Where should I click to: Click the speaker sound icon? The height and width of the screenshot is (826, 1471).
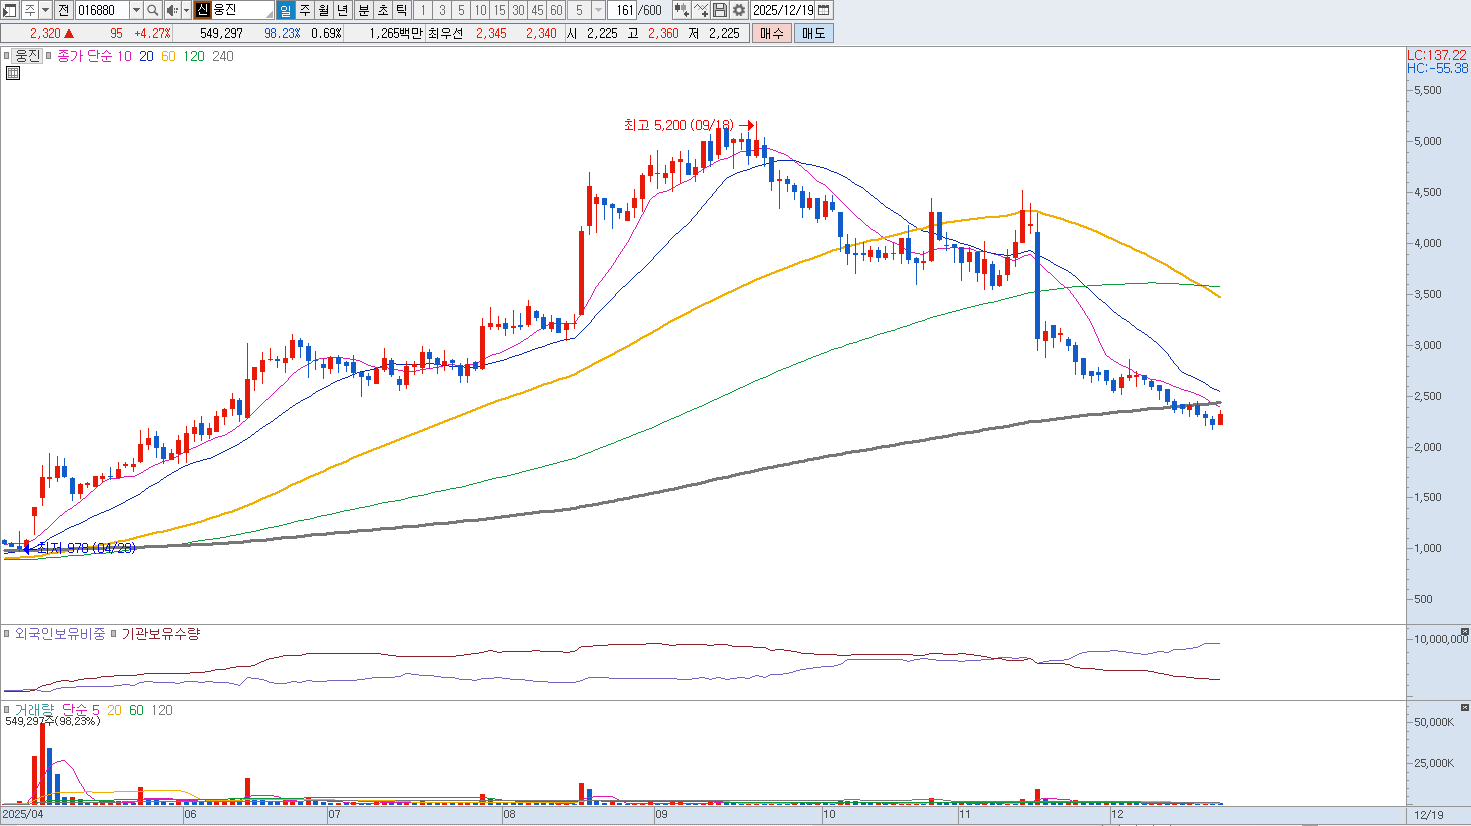tap(171, 10)
